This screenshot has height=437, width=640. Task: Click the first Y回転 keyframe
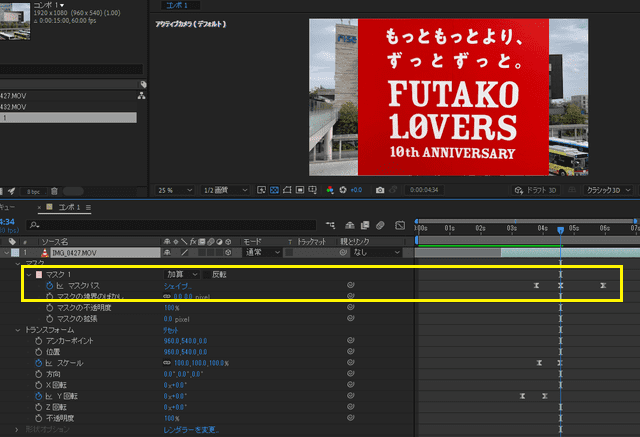[x=522, y=396]
